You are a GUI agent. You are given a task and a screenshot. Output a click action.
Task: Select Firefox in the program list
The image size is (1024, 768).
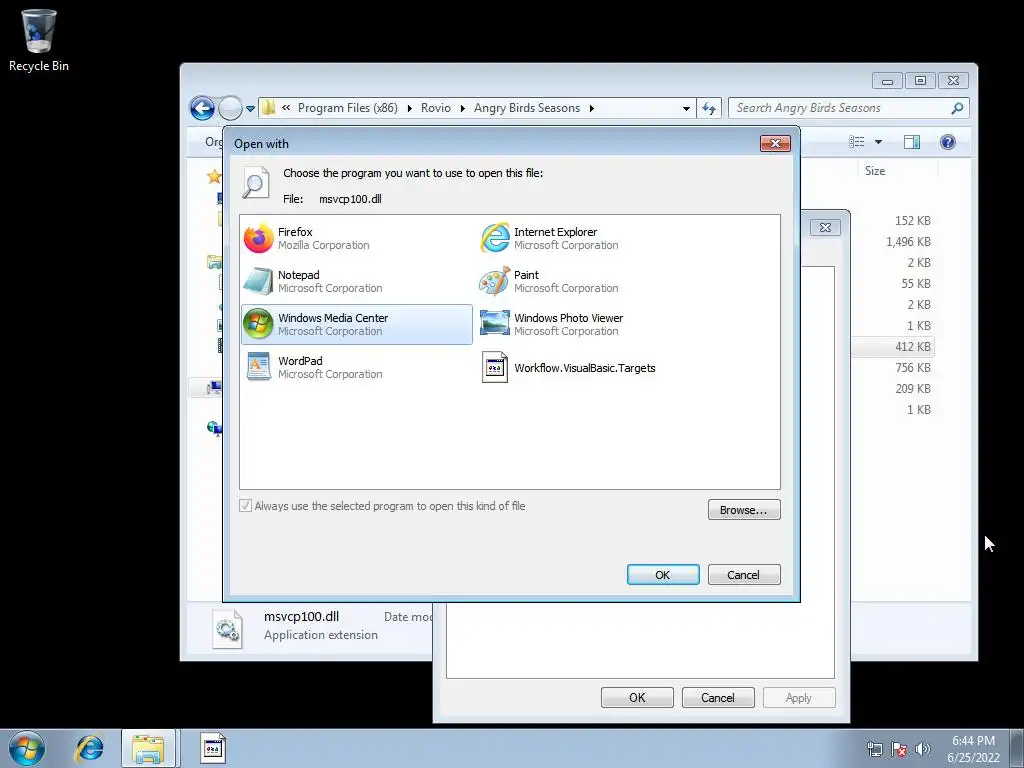[x=357, y=238]
